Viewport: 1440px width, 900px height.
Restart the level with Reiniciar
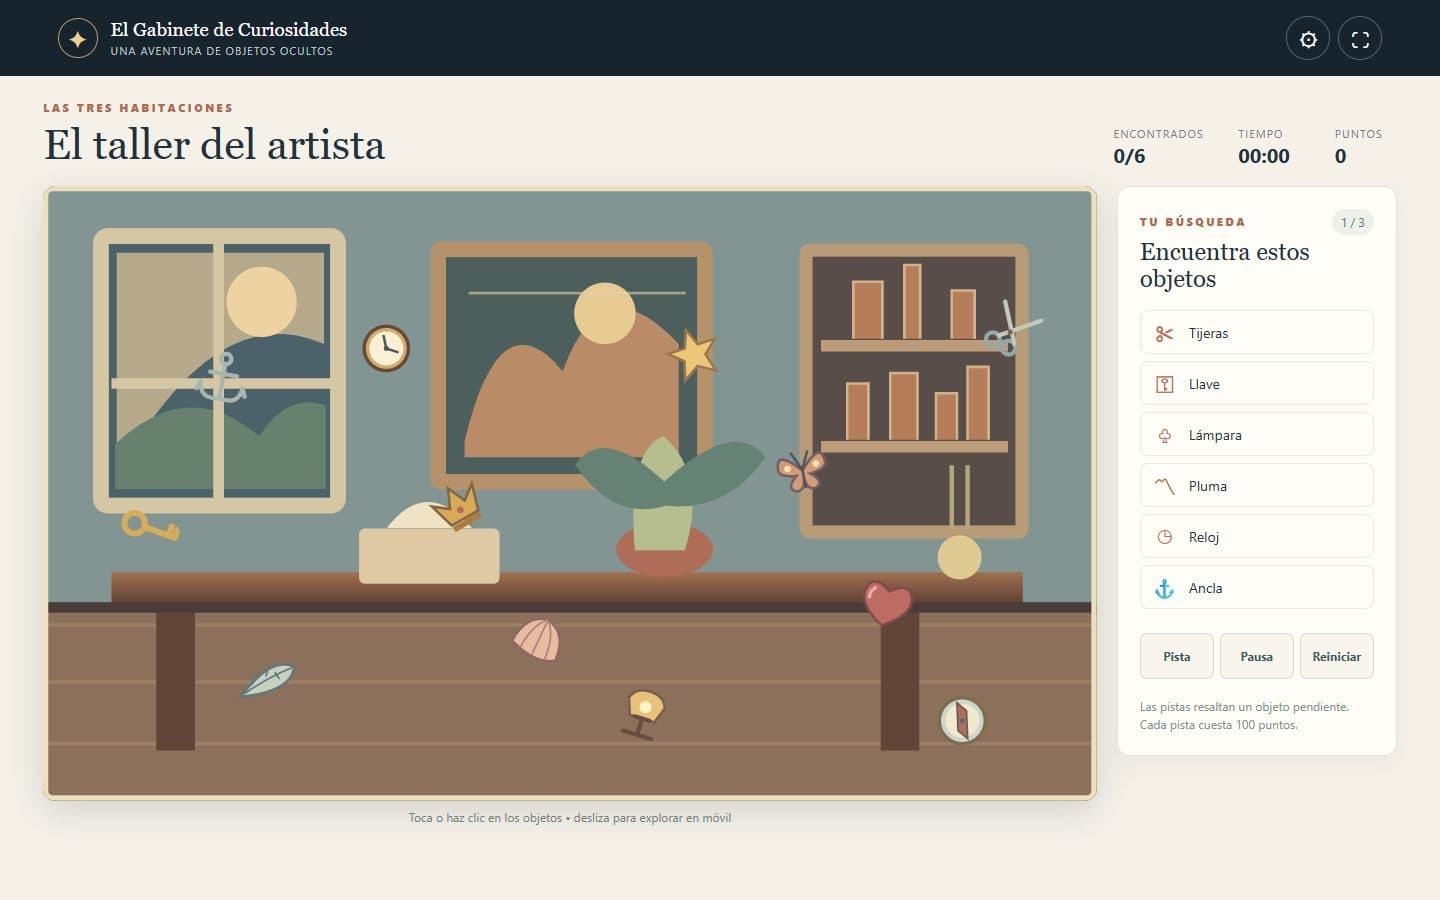[x=1337, y=656]
